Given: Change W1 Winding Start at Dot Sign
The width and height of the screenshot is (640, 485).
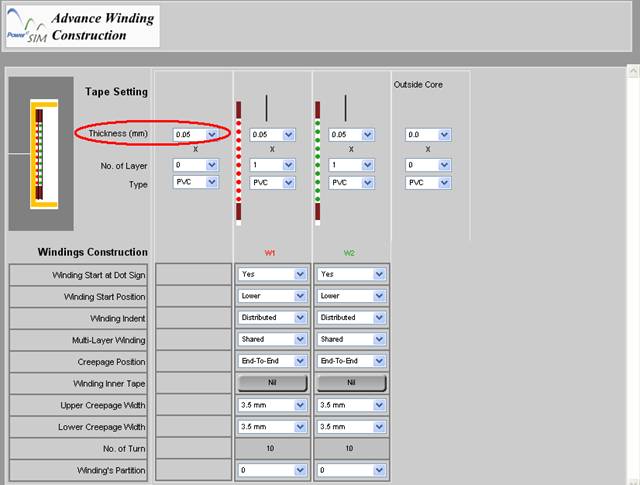Looking at the screenshot, I should [272, 274].
